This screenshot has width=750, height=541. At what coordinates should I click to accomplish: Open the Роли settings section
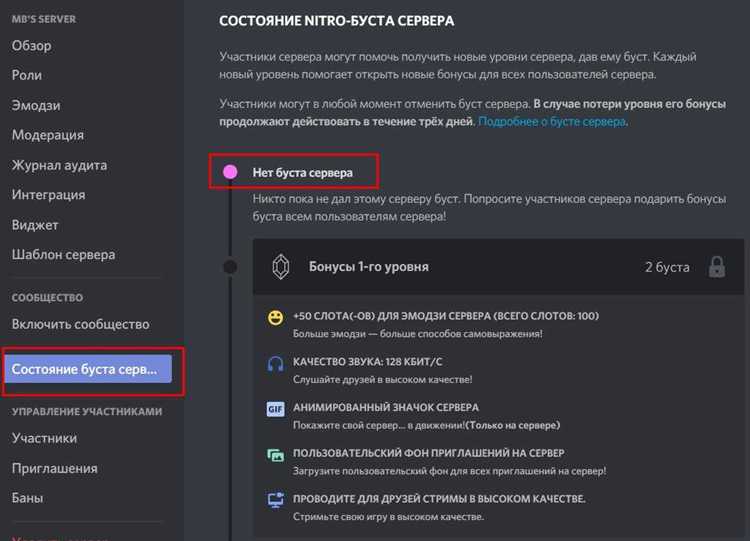coord(27,76)
